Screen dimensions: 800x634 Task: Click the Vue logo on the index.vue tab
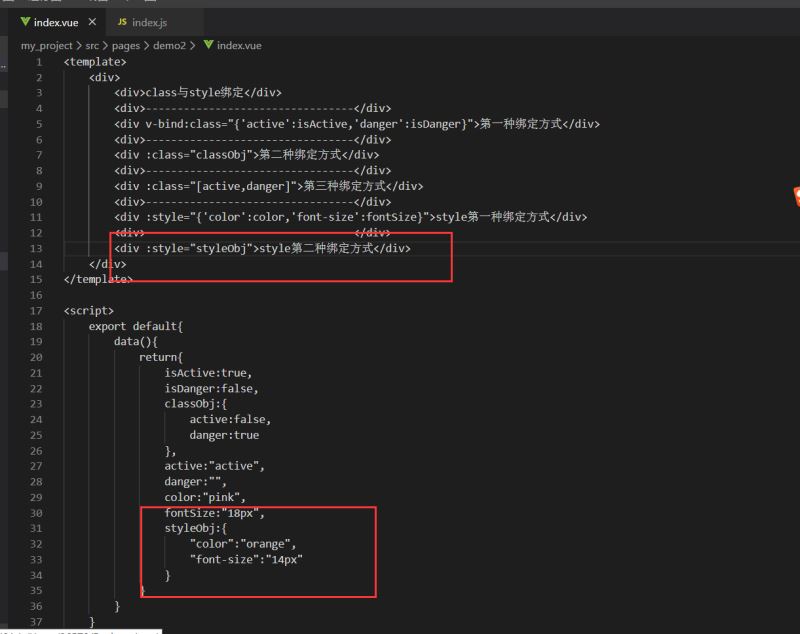25,22
